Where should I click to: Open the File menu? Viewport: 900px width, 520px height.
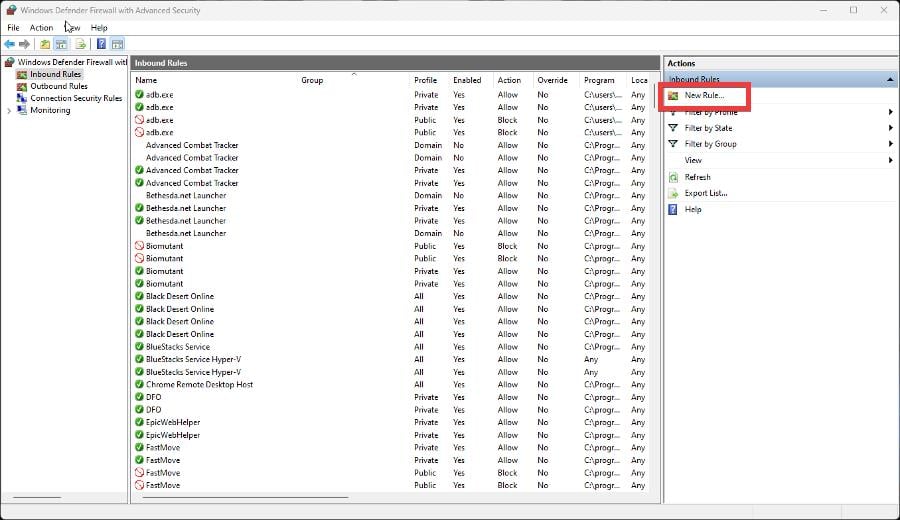point(13,28)
